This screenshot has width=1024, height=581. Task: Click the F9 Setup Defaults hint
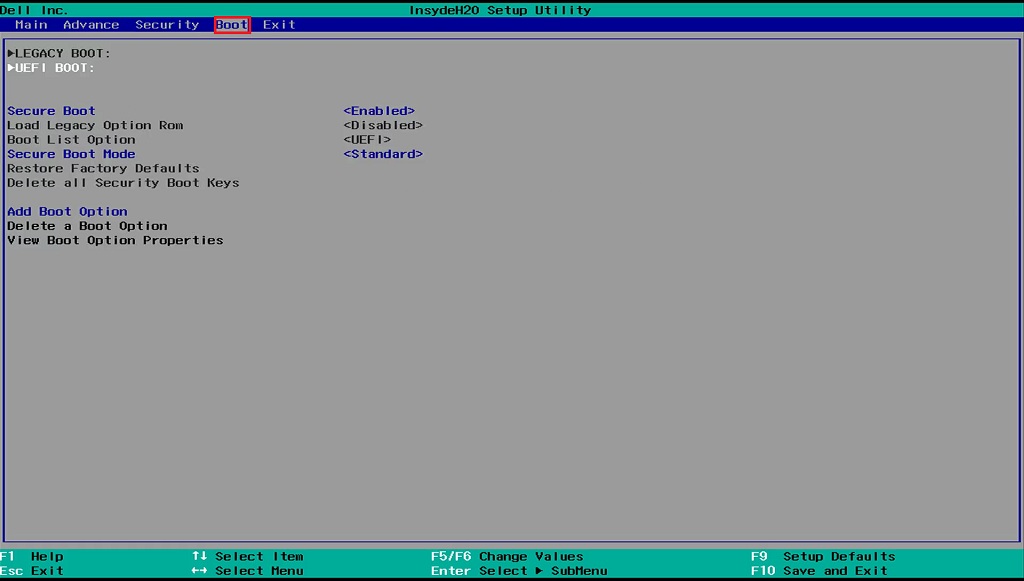[823, 557]
